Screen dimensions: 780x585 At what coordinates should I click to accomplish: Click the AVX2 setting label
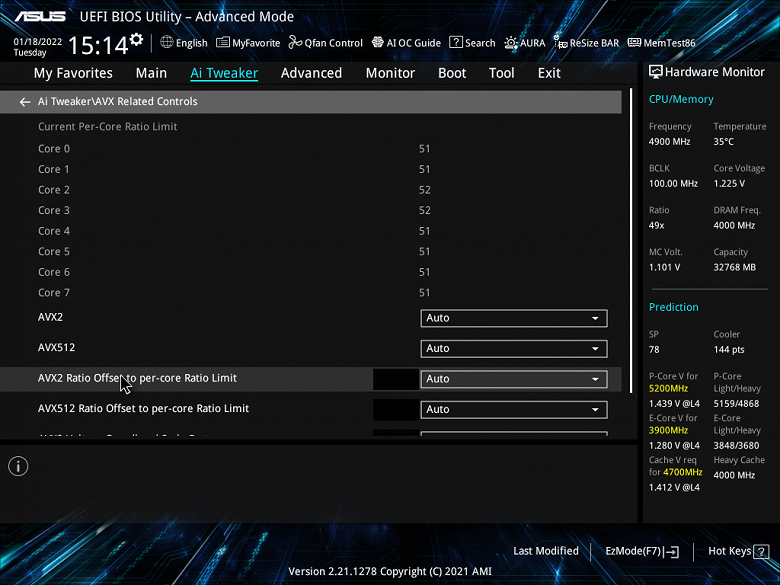point(50,317)
